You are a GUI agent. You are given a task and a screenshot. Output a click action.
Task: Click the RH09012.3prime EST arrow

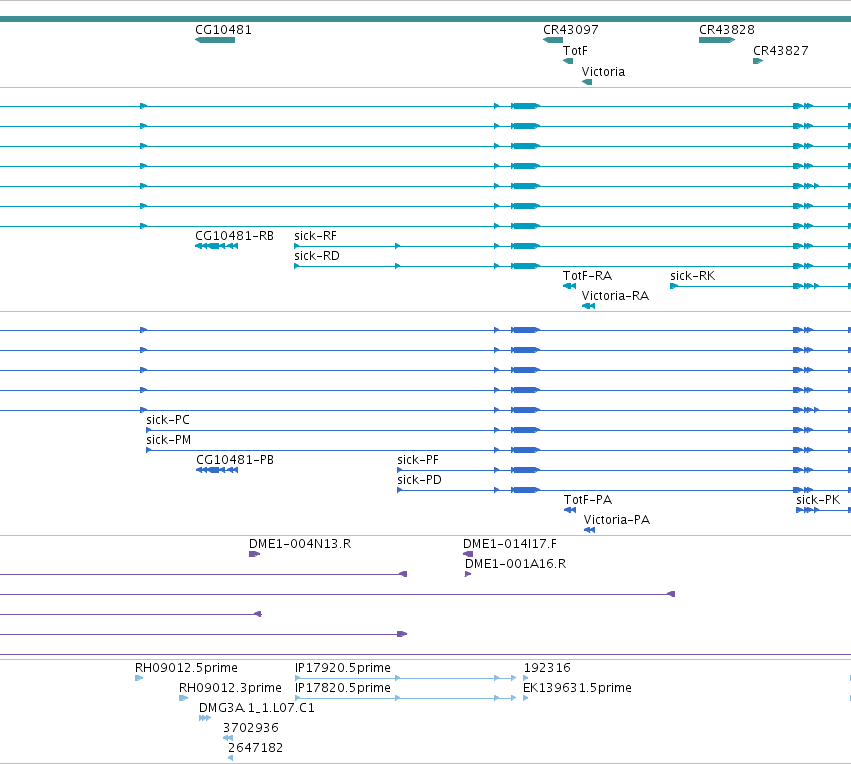point(183,698)
